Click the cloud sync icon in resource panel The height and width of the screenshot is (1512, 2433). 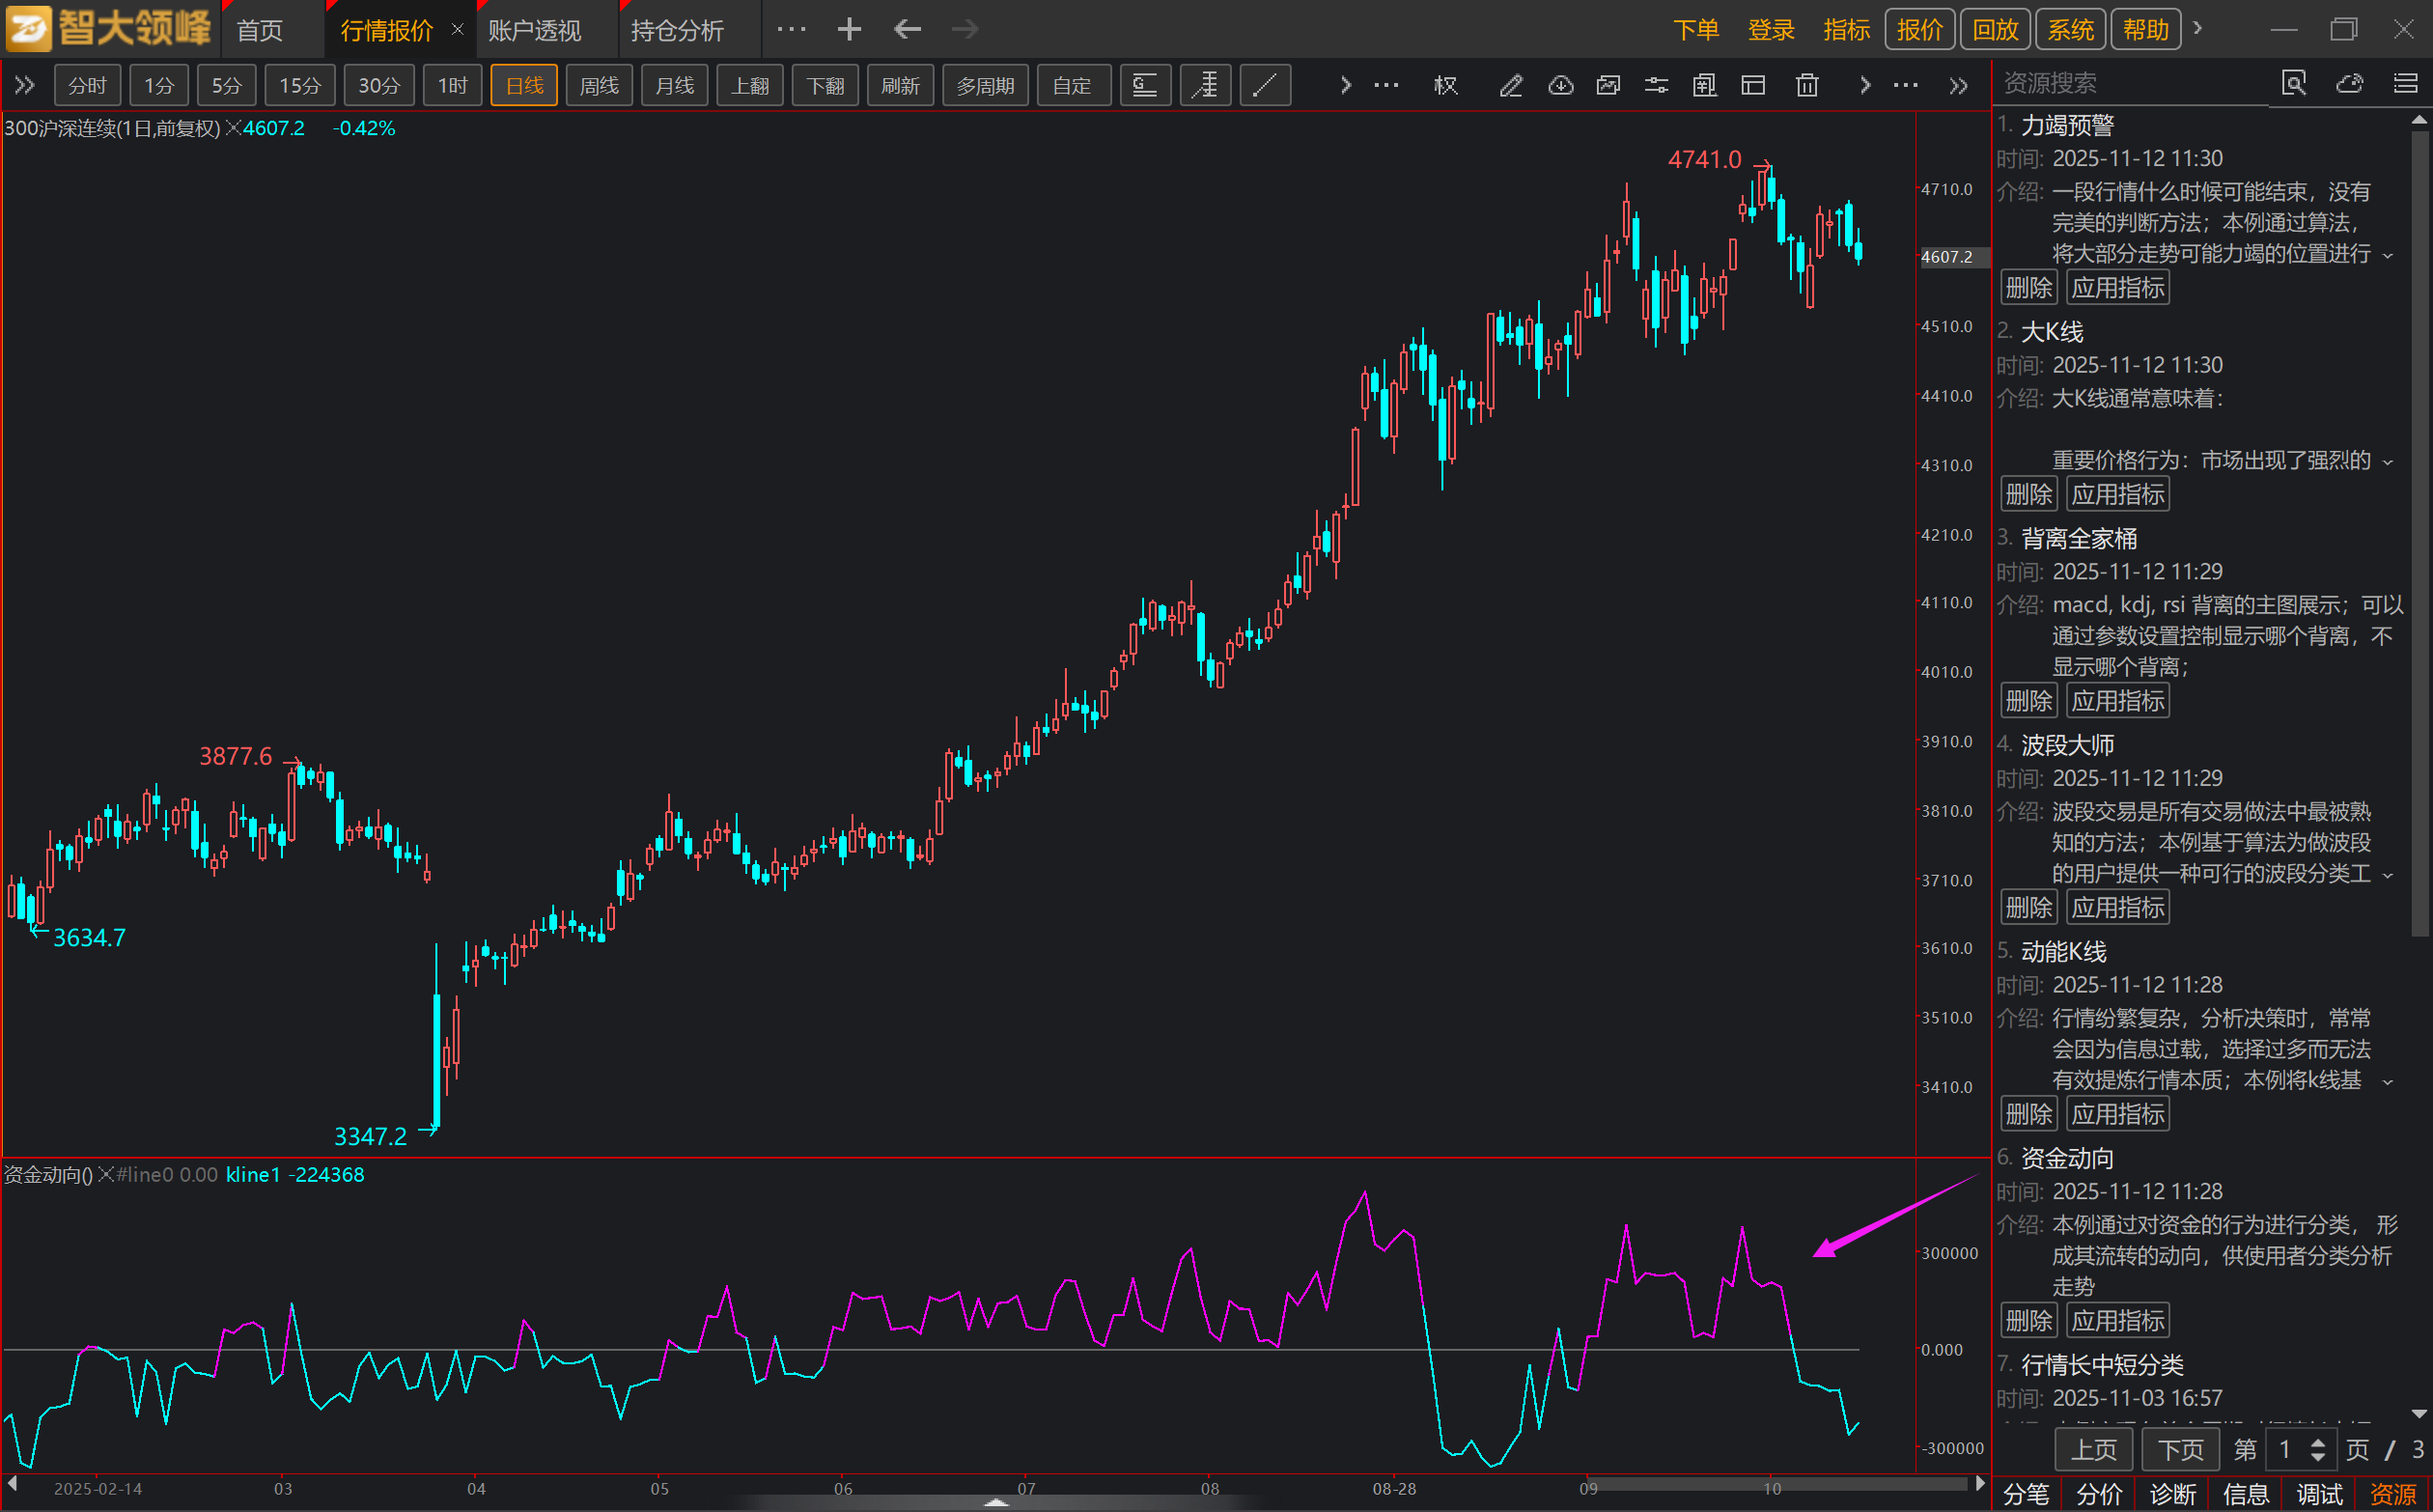pyautogui.click(x=2349, y=83)
